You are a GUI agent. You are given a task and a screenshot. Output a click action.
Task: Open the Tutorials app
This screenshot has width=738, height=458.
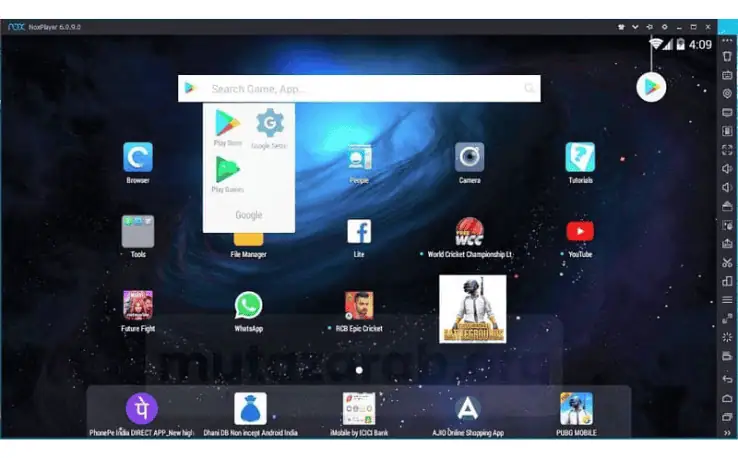coord(580,157)
